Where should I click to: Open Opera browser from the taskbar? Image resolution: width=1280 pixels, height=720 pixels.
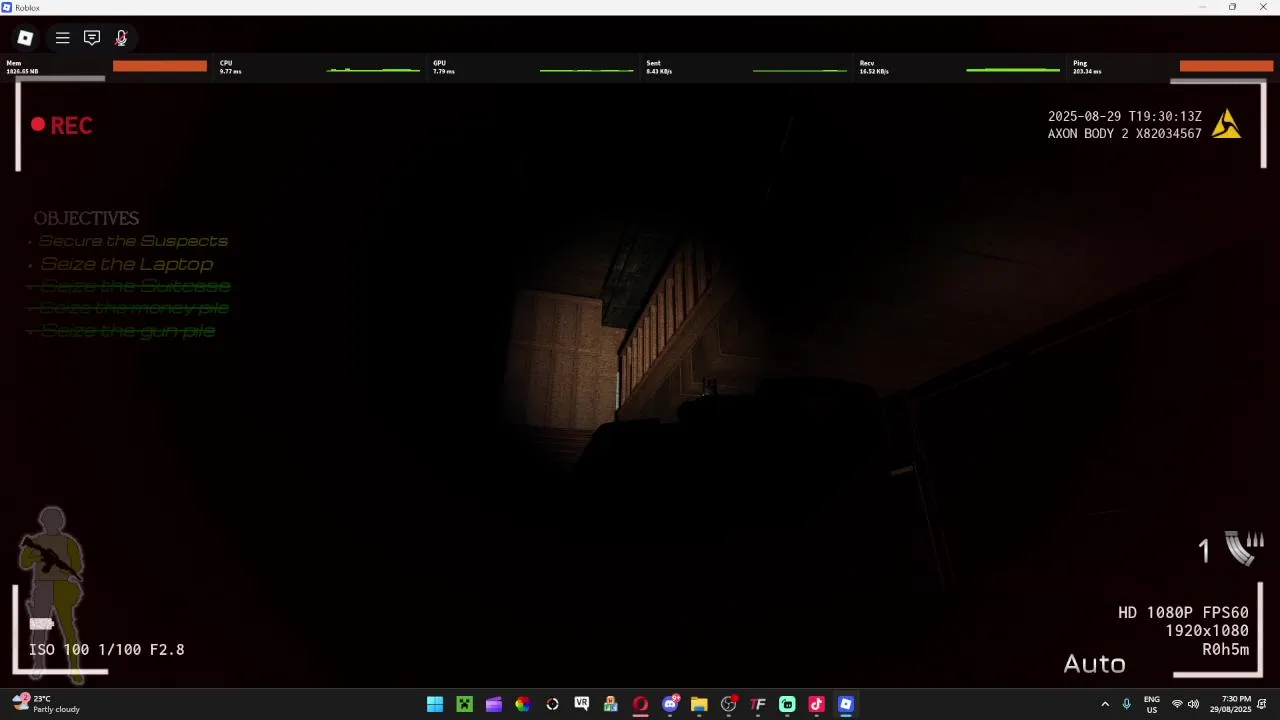640,704
